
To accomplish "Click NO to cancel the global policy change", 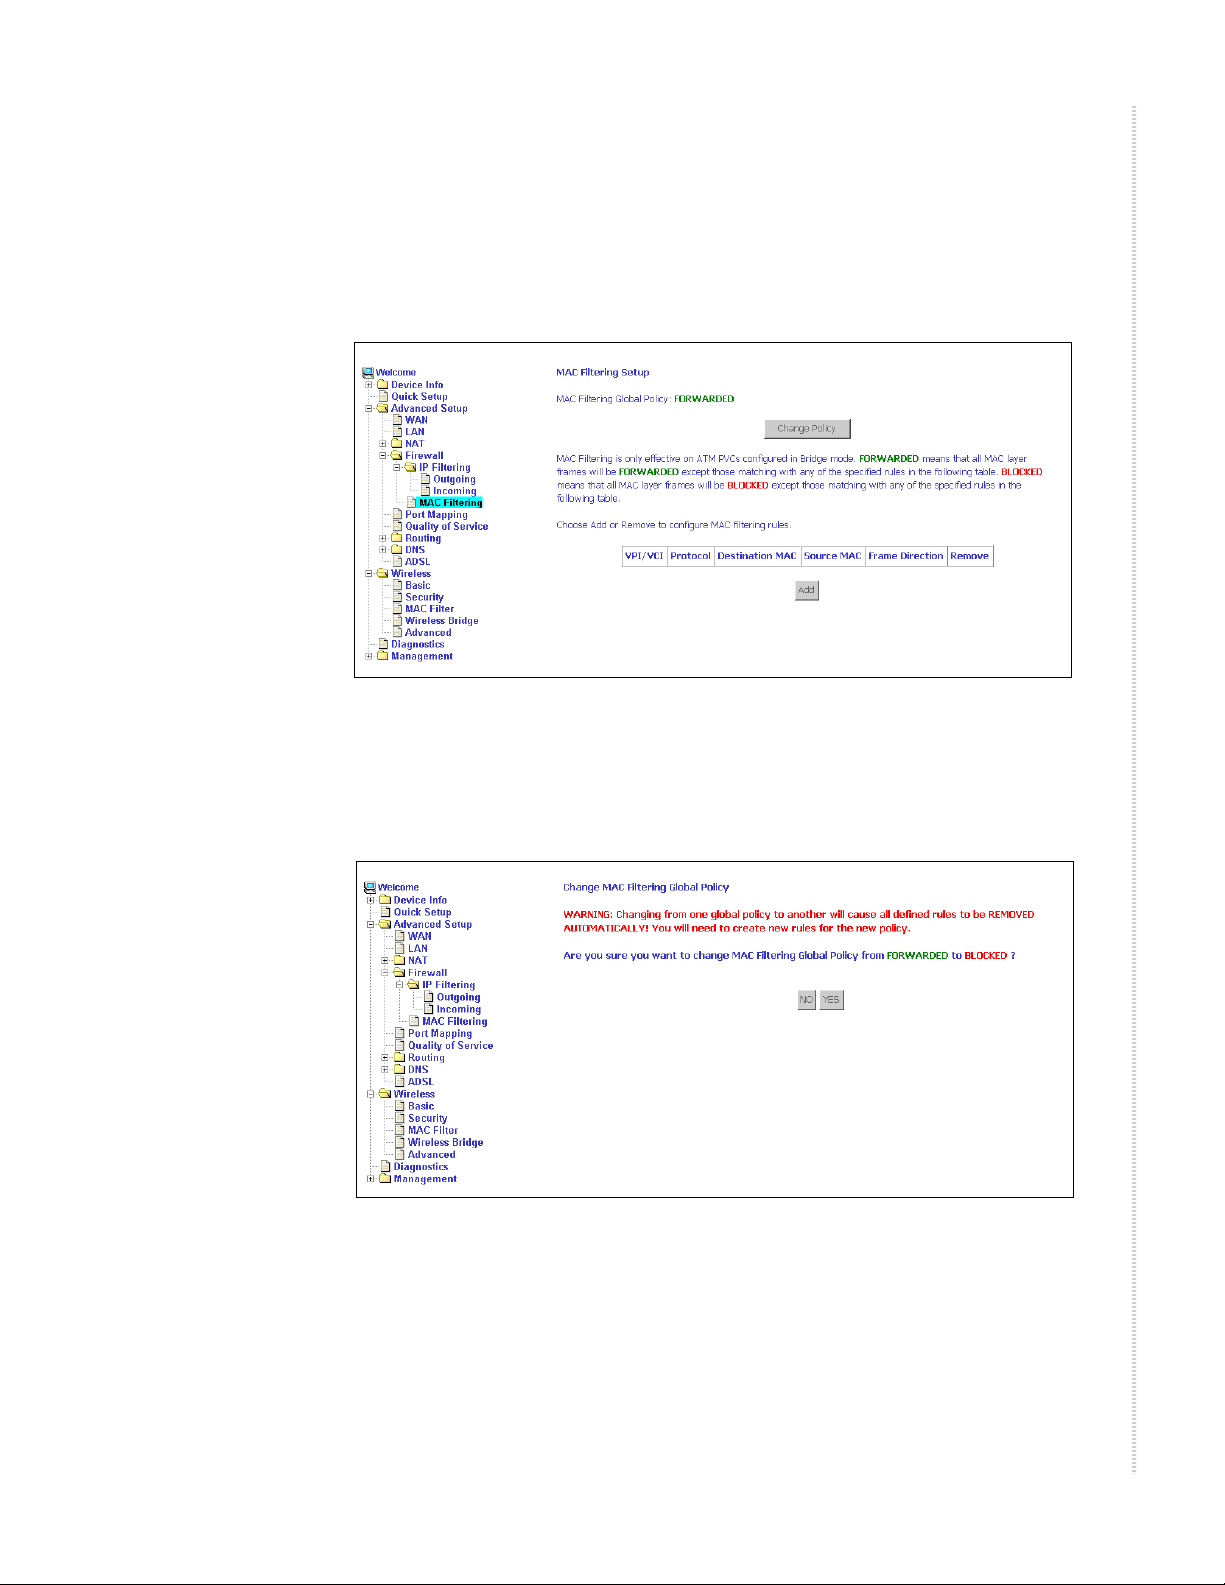I will (806, 1000).
